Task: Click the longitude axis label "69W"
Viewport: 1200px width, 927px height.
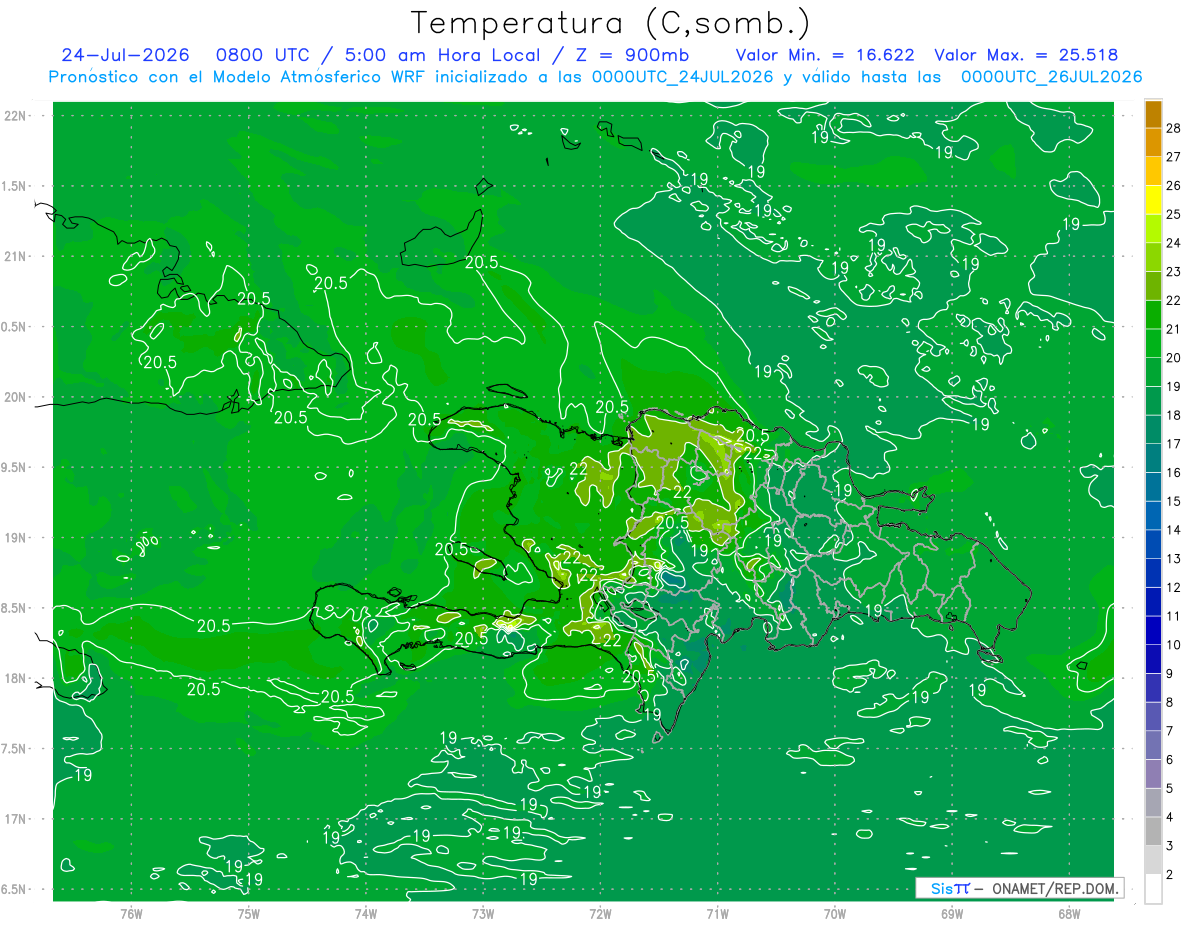Action: pyautogui.click(x=952, y=914)
